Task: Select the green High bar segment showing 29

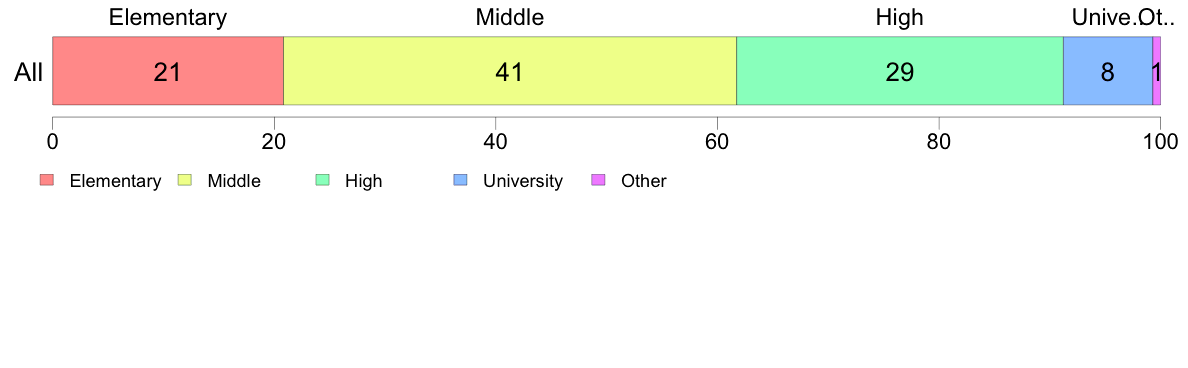Action: [x=900, y=70]
